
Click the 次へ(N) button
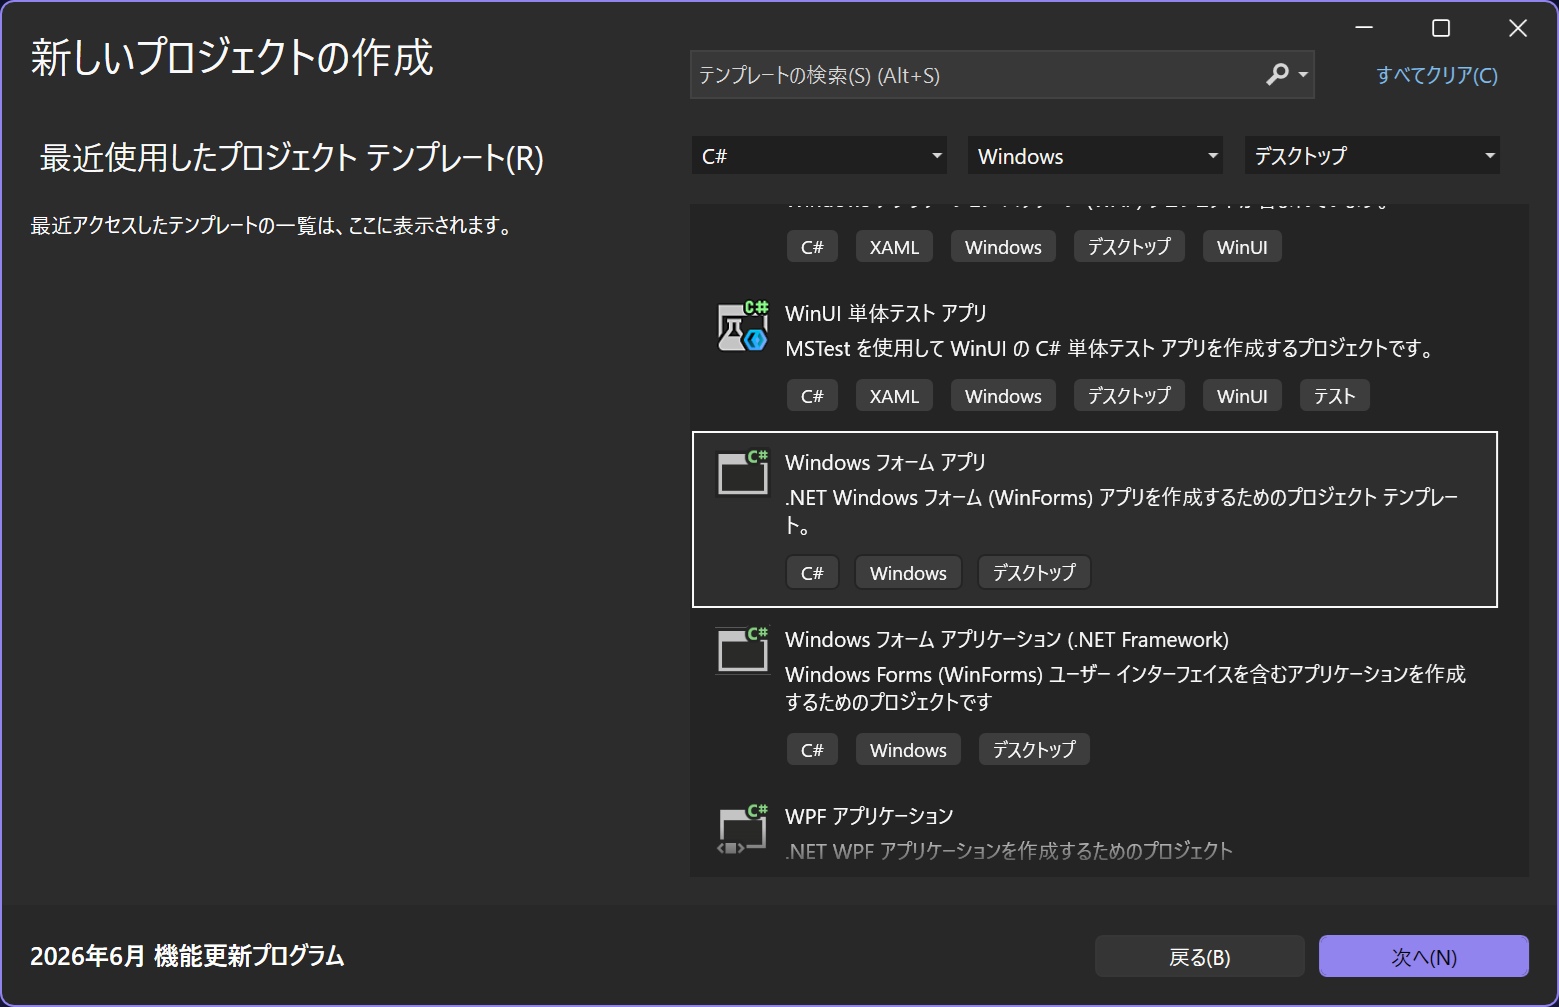(1424, 956)
